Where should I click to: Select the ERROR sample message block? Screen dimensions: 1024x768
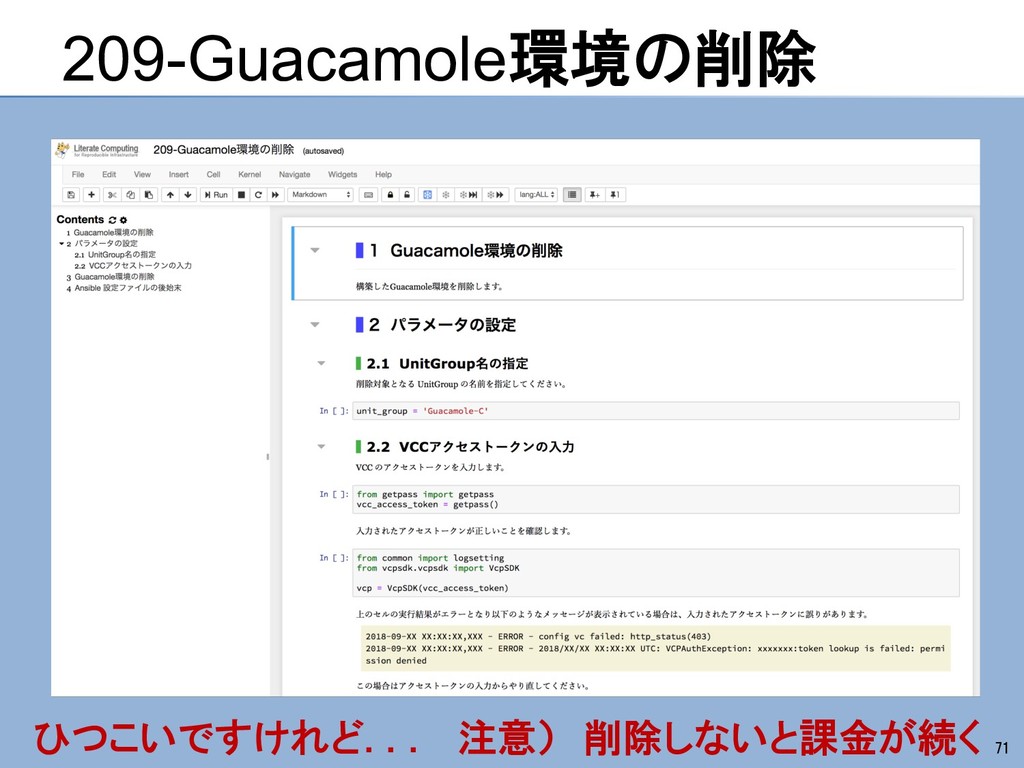coord(656,648)
